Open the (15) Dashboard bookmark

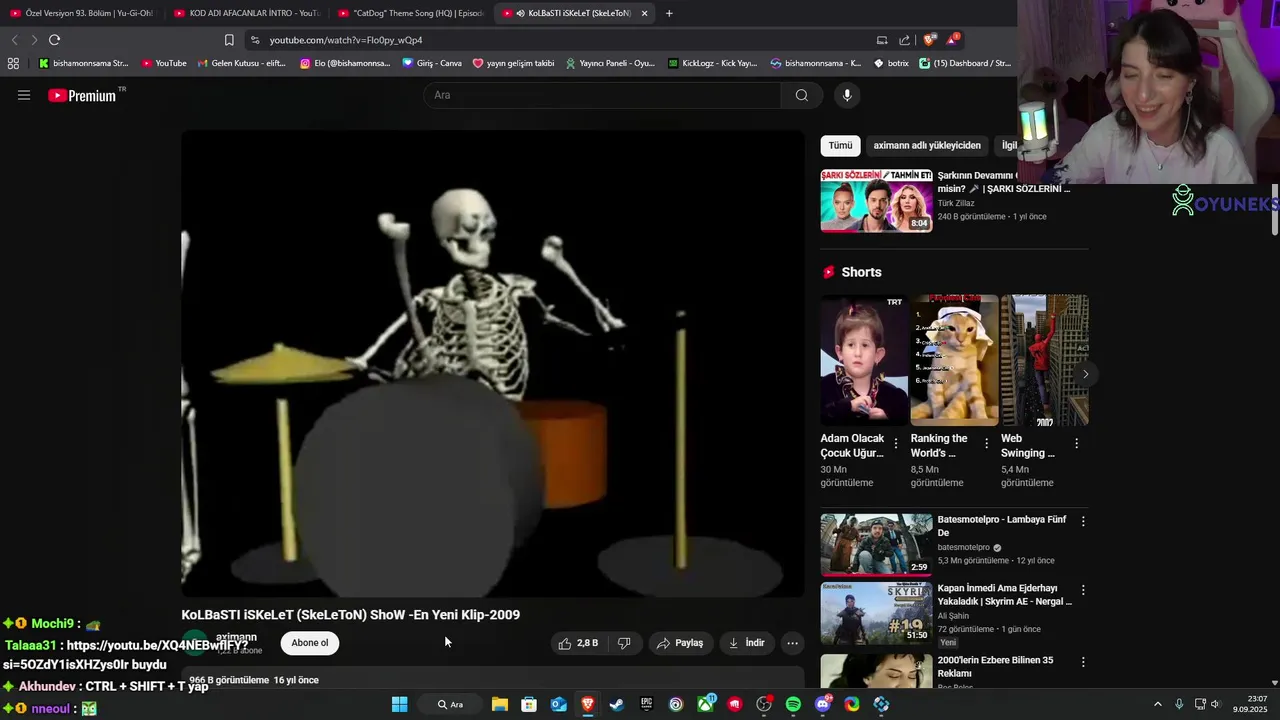(x=965, y=63)
